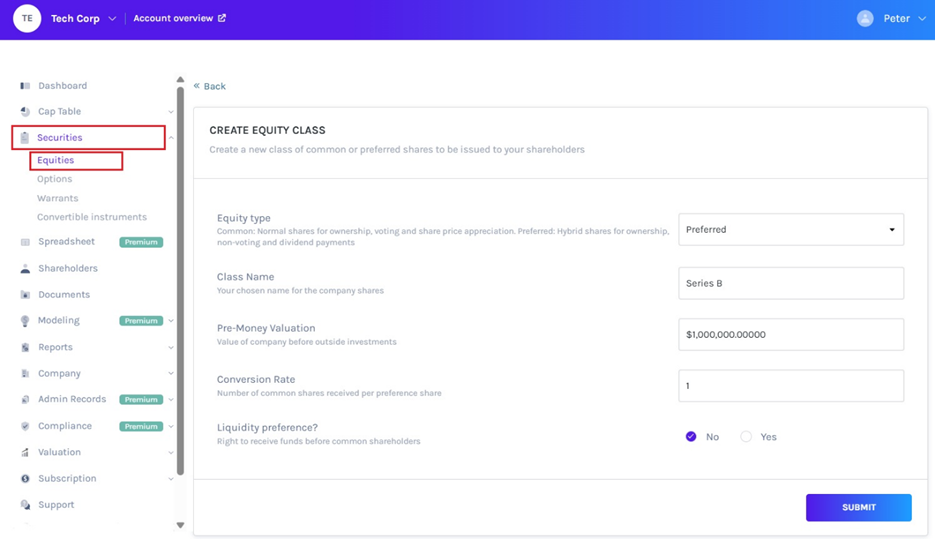935x539 pixels.
Task: Click the Documents folder icon
Action: pos(25,295)
